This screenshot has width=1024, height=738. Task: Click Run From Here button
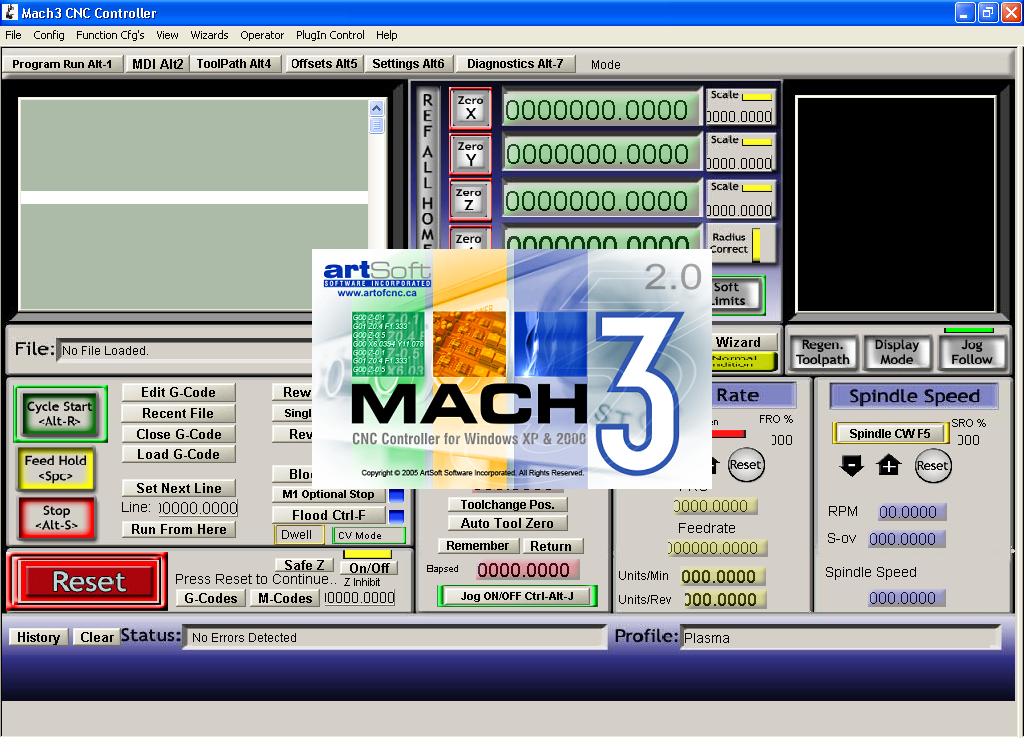tap(178, 529)
